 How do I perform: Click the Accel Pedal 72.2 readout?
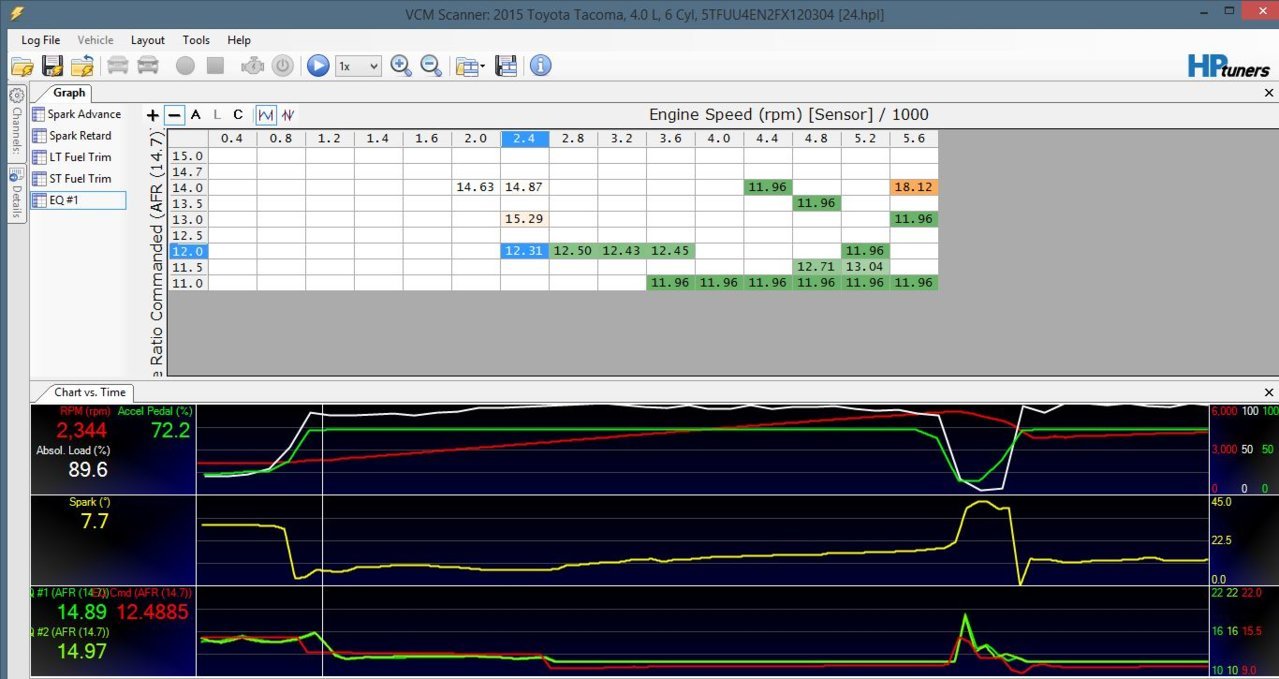171,430
